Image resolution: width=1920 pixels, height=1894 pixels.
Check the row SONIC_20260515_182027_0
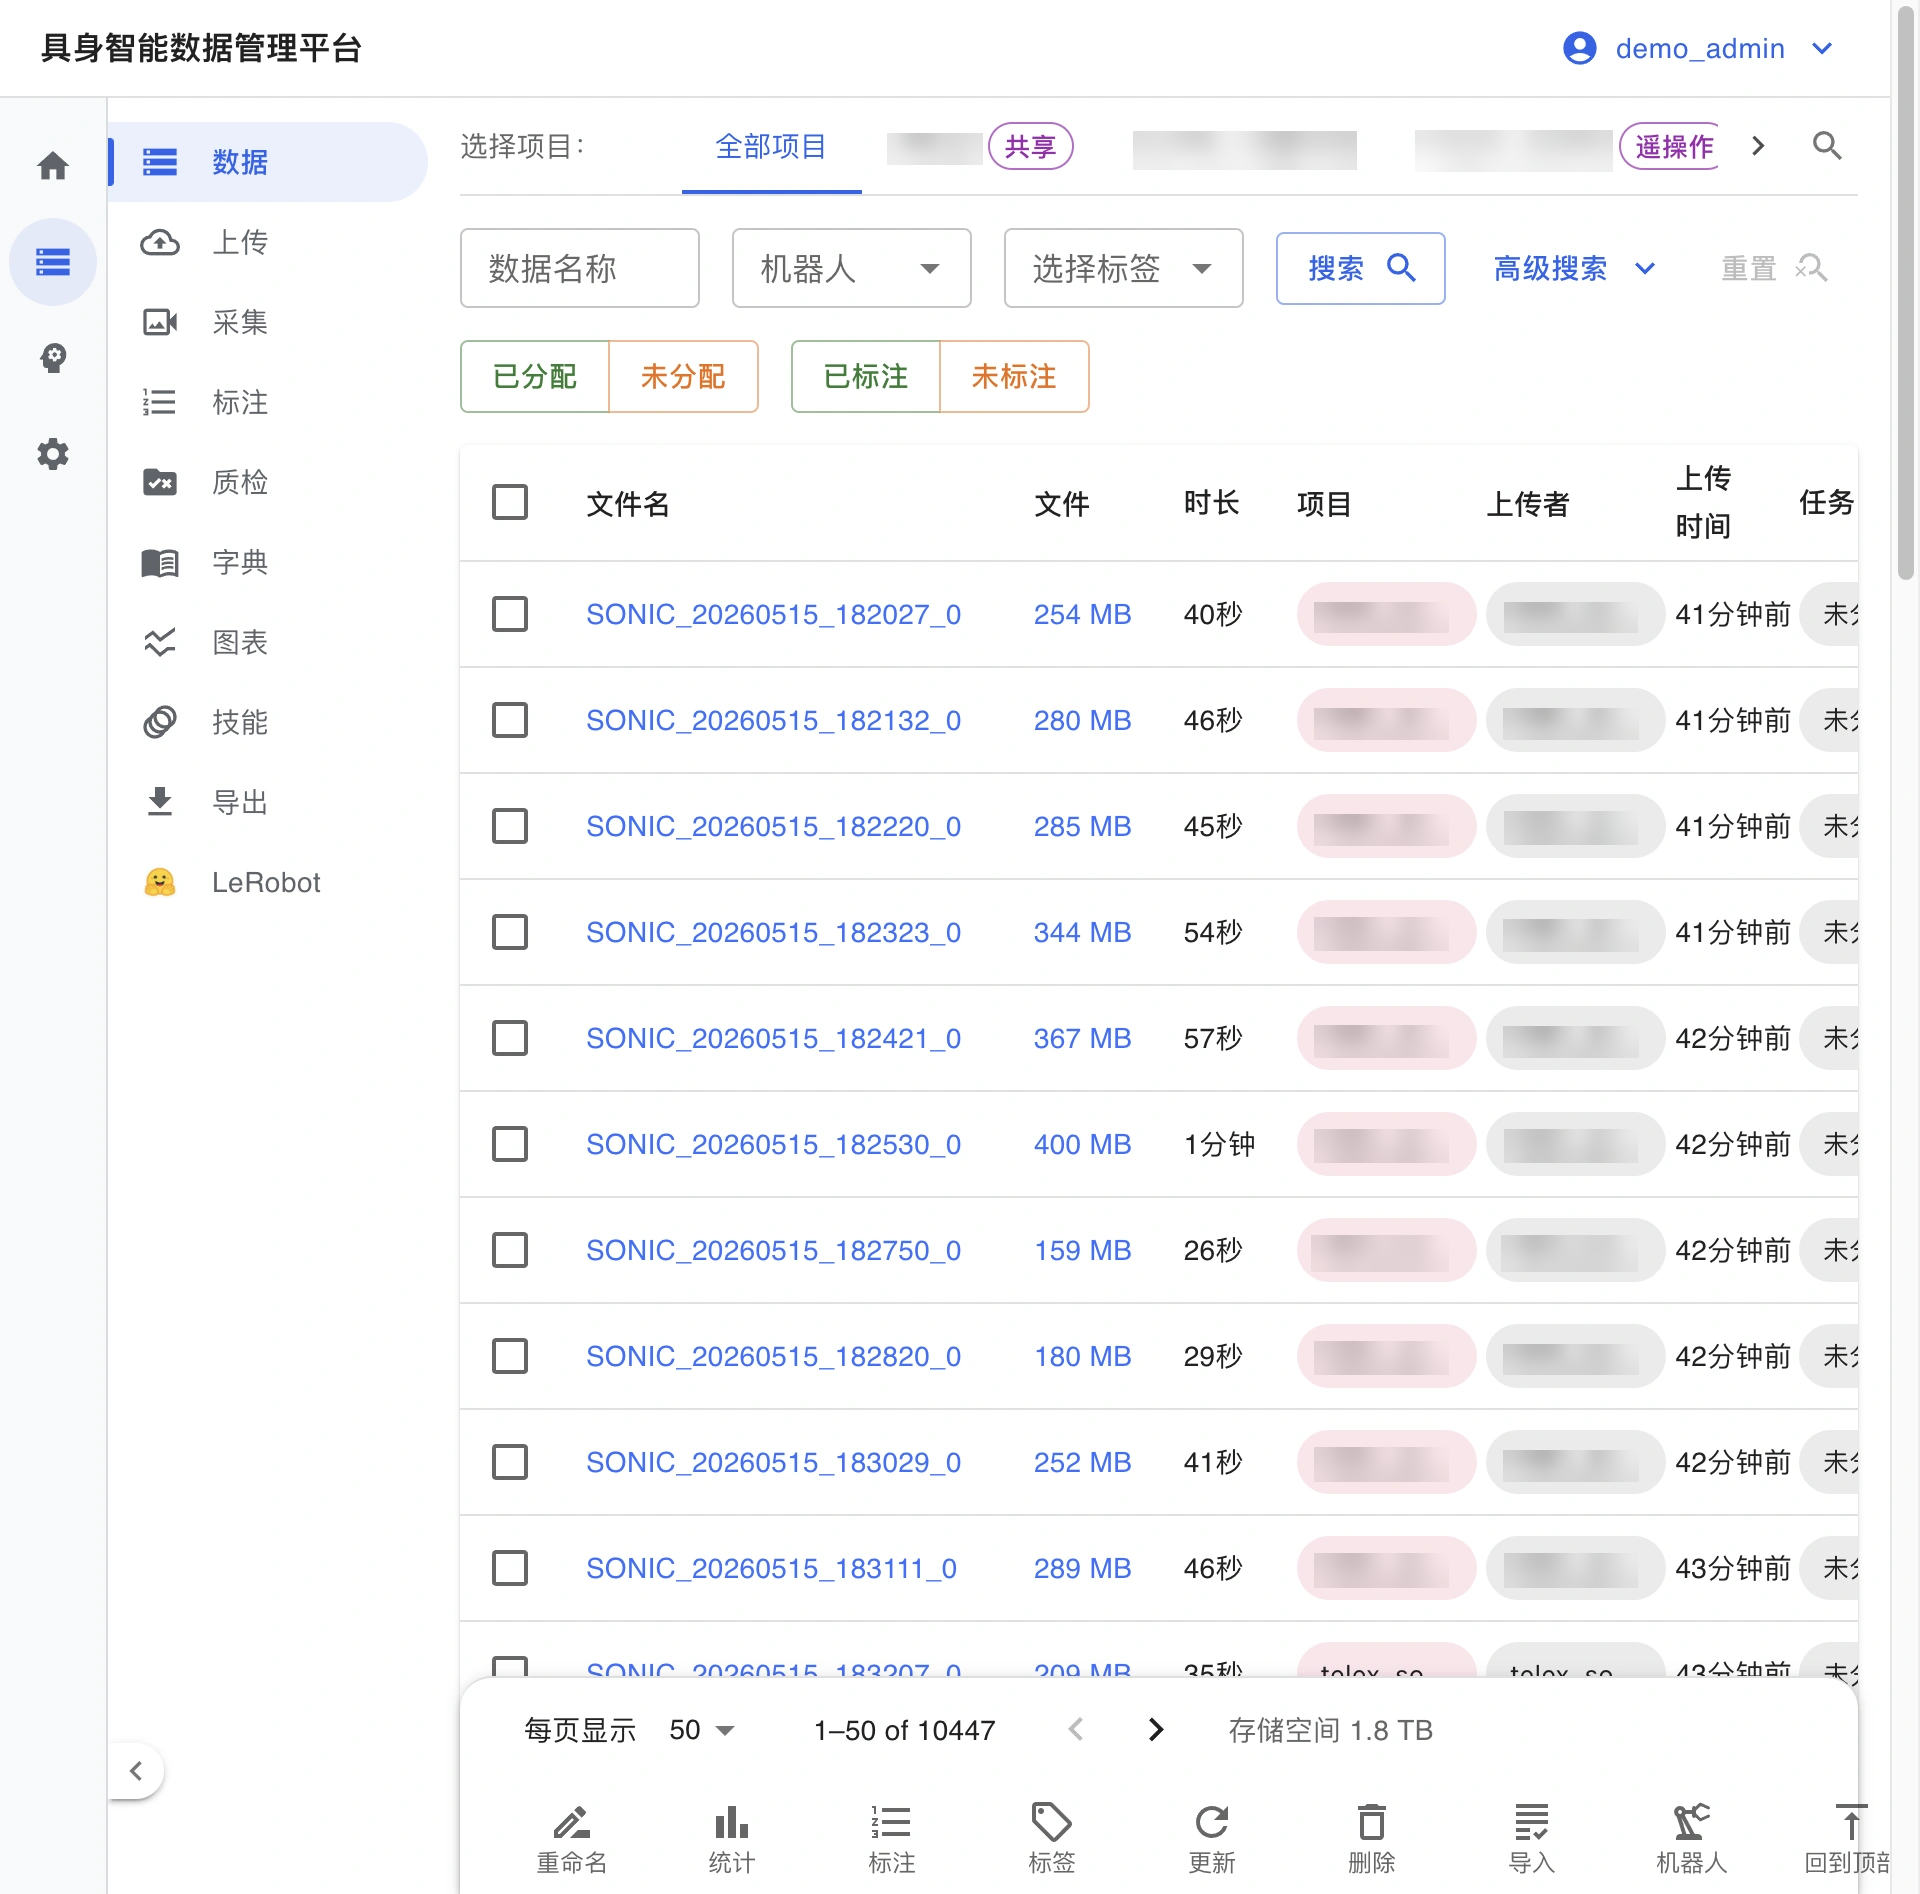[x=510, y=614]
